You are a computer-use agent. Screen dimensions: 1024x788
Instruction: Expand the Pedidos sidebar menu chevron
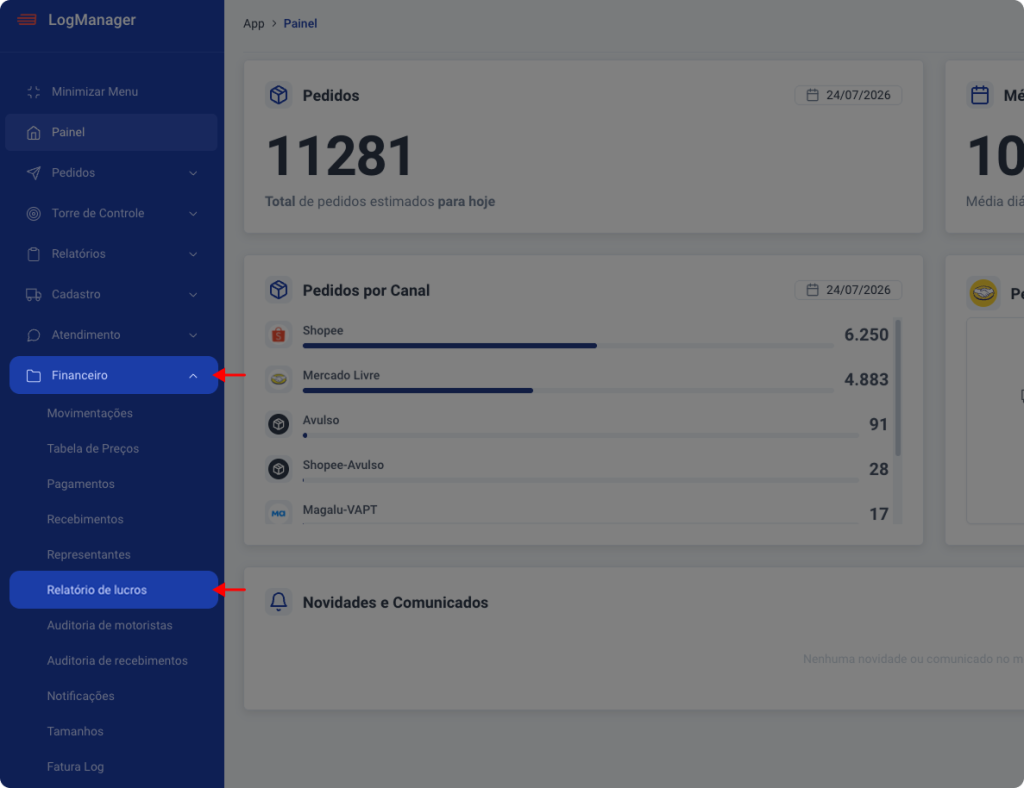tap(193, 173)
